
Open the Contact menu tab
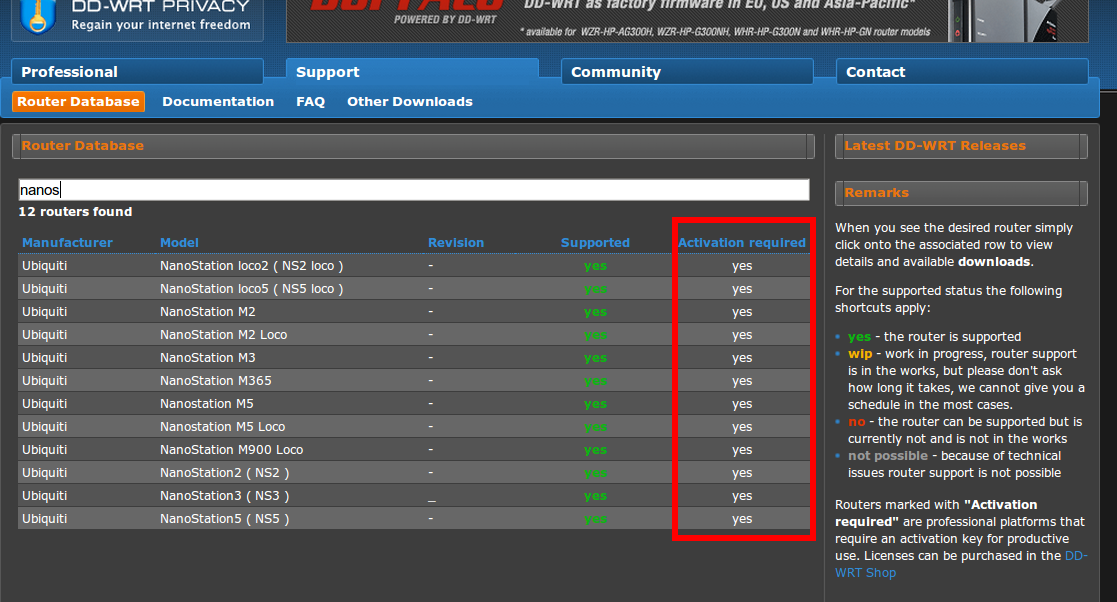pos(962,72)
